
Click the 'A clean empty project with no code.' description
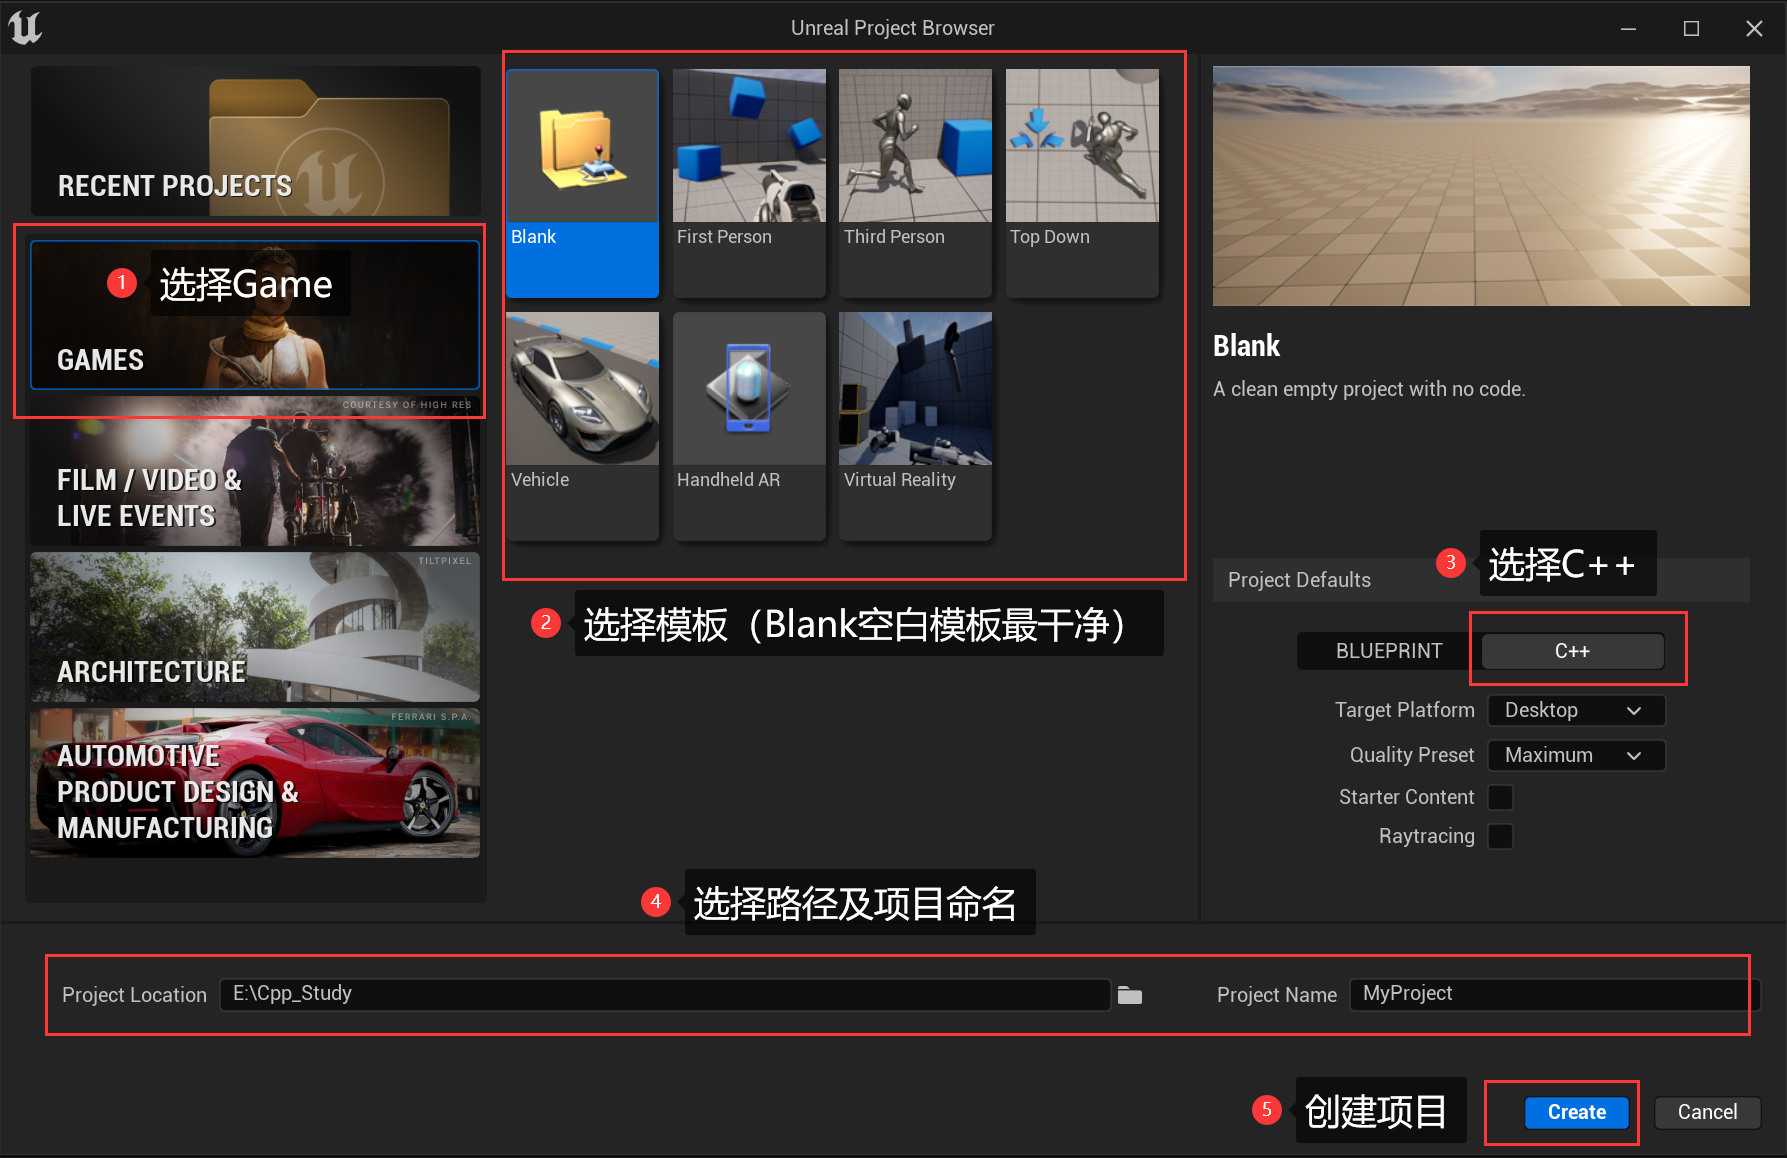(1369, 389)
